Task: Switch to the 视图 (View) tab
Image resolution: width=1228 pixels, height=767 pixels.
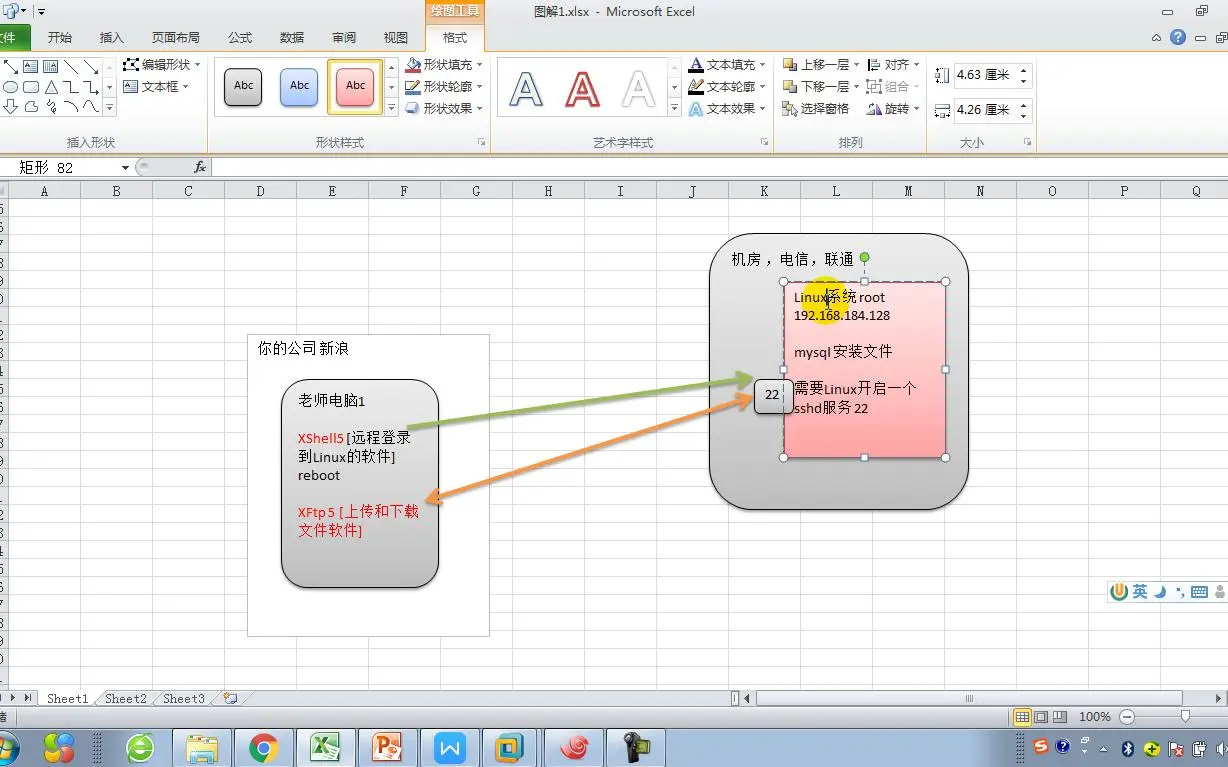Action: pos(396,38)
